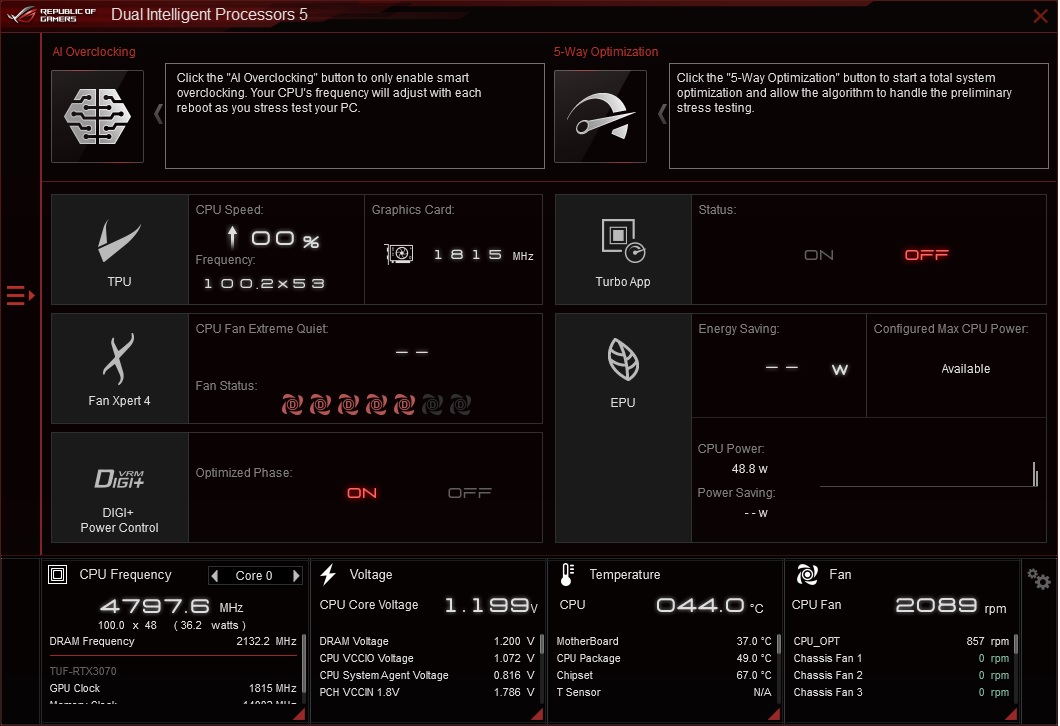
Task: Set Optimized Phase to OFF
Action: coord(470,493)
